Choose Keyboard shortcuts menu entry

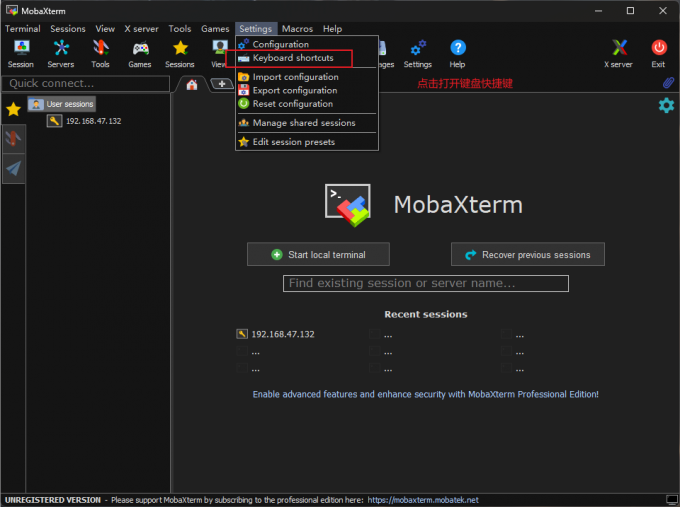(x=307, y=58)
